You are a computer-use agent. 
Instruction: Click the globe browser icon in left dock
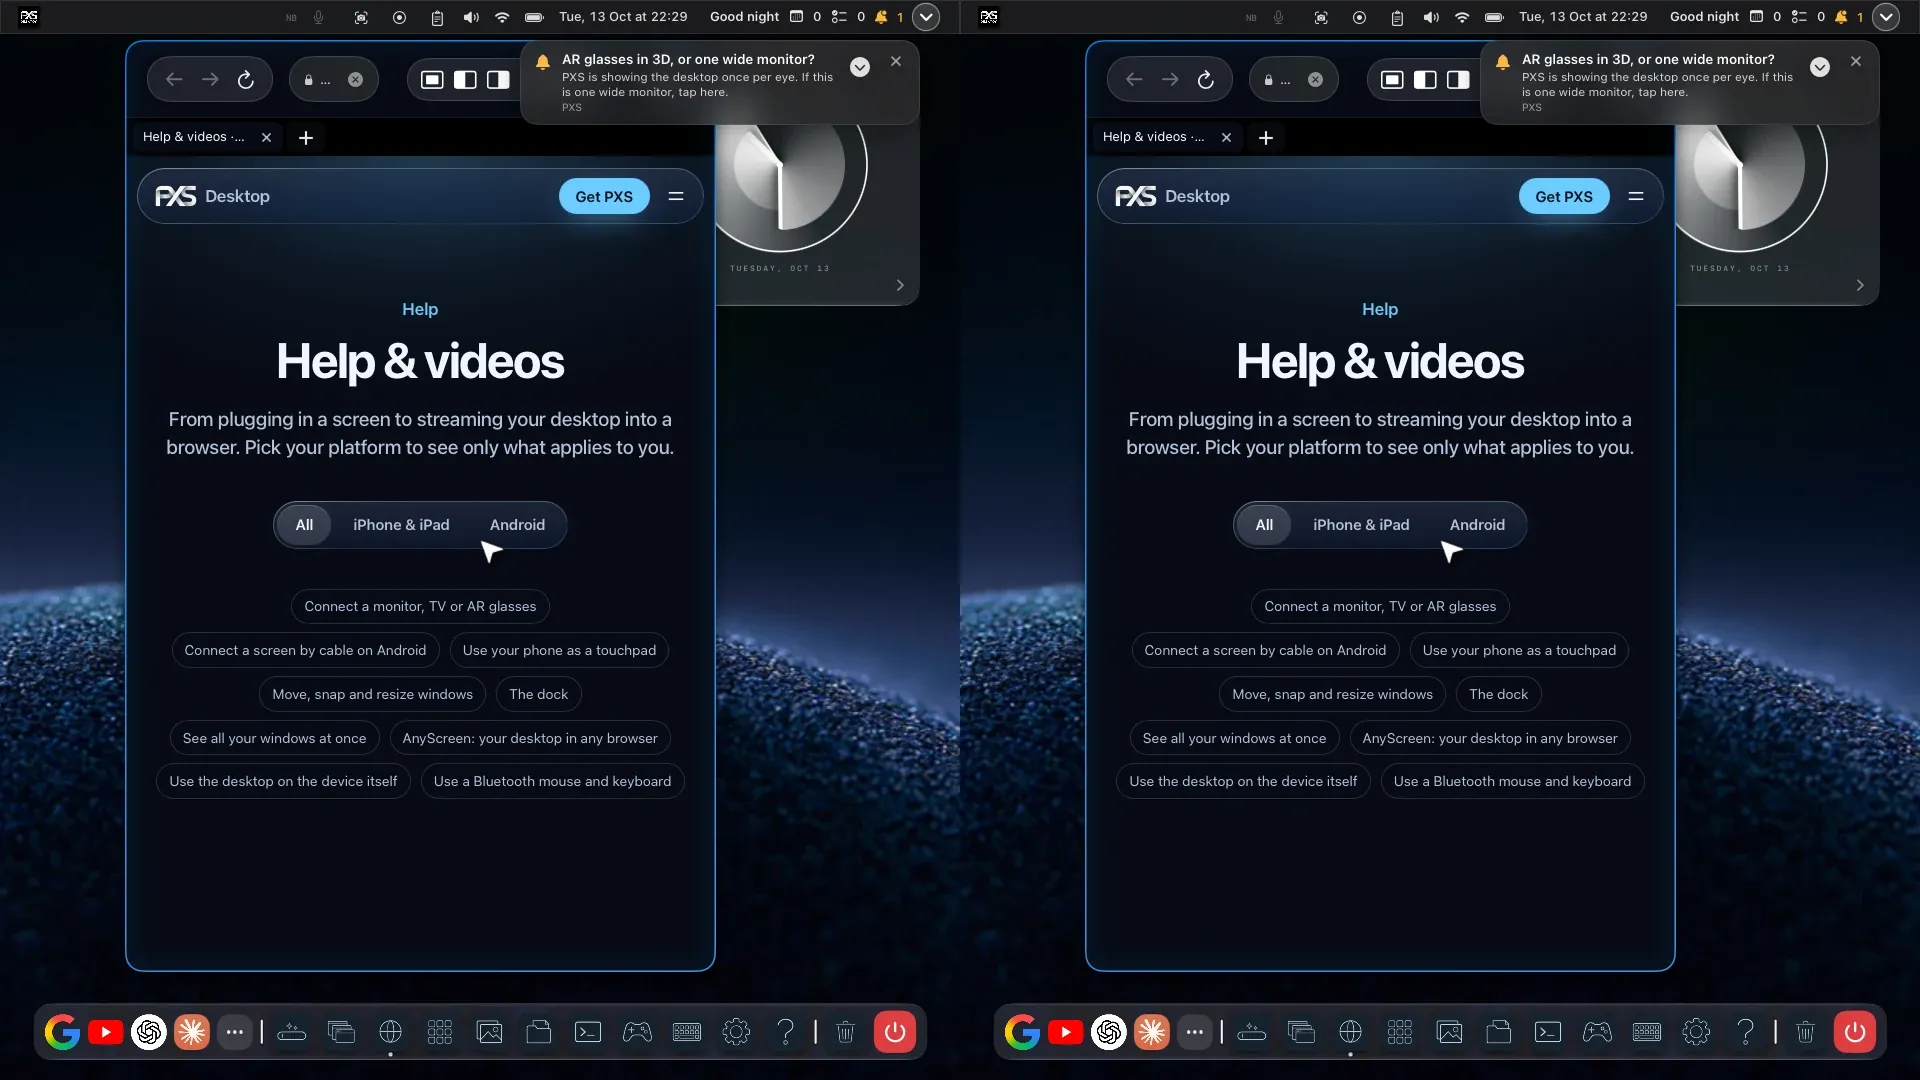coord(391,1032)
